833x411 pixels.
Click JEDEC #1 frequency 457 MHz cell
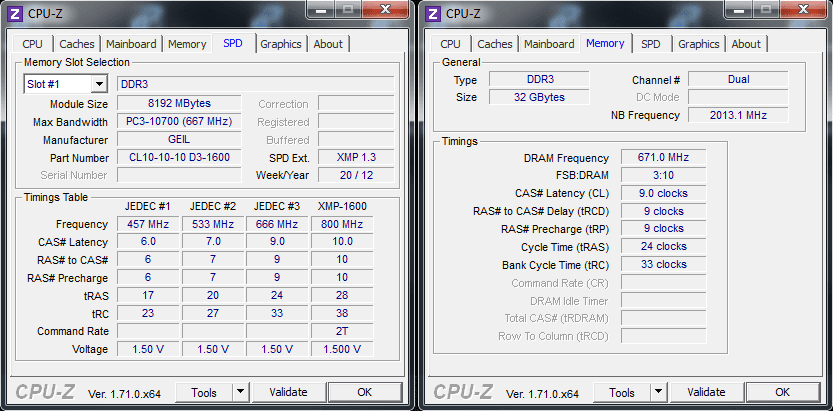tap(148, 224)
